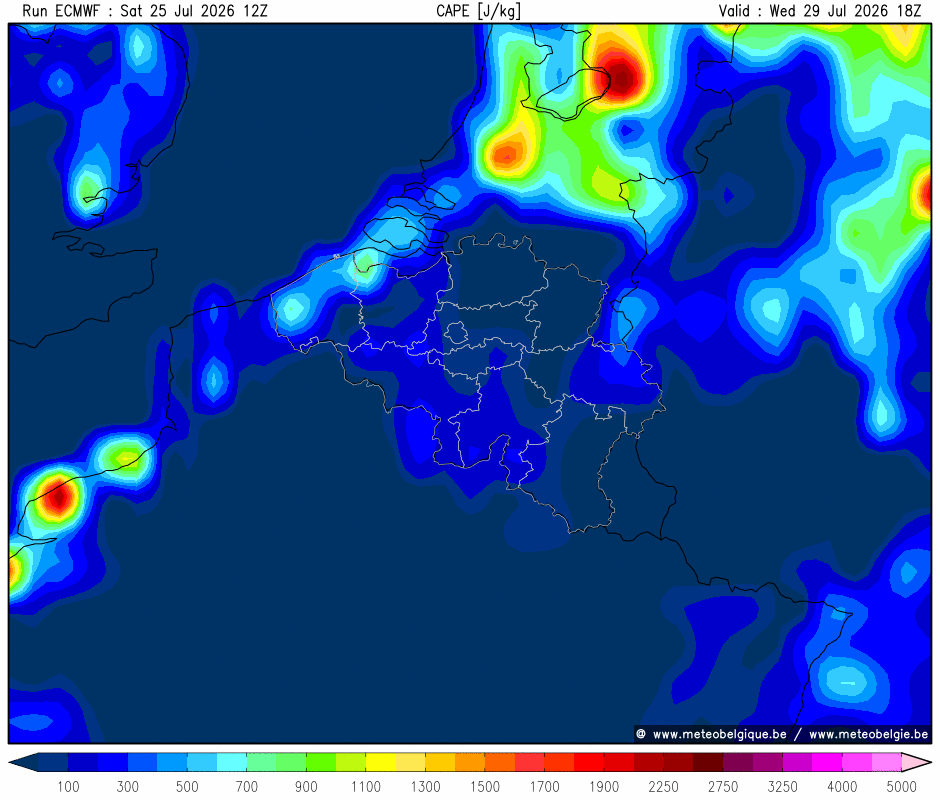Viewport: 940px width, 800px height.
Task: Click the '1500' legend value
Action: pyautogui.click(x=485, y=787)
